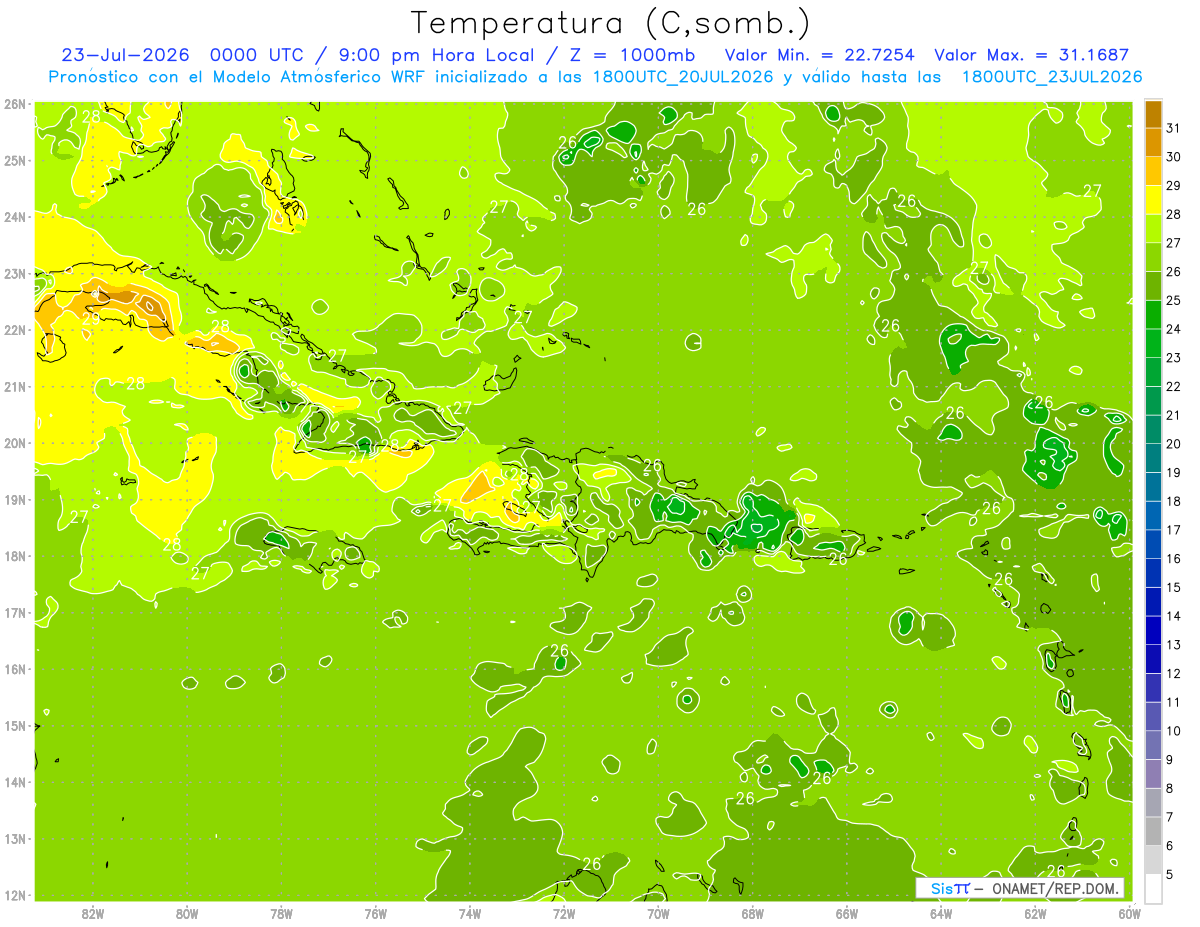This screenshot has width=1200, height=927.
Task: Pick the blue swatch between 16 and 17
Action: 1153,544
